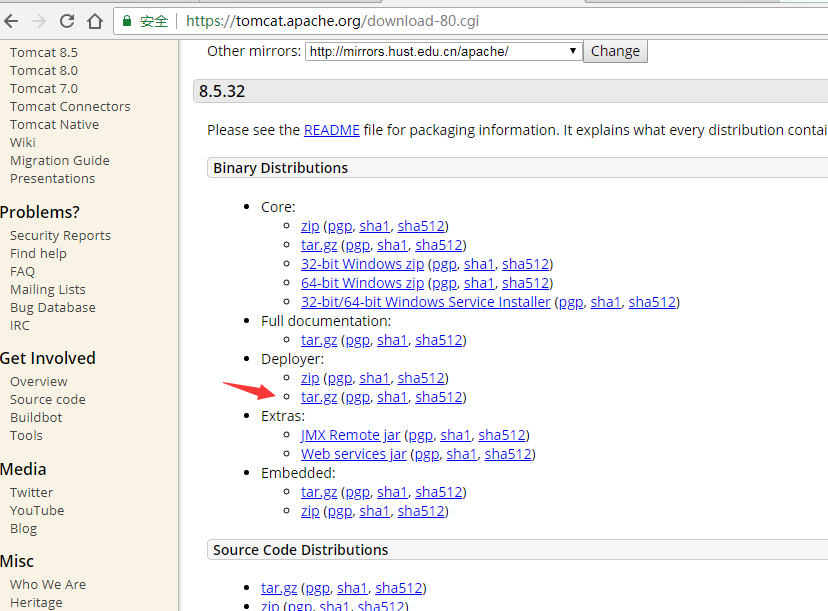
Task: Open the Mailing Lists link
Action: point(48,289)
